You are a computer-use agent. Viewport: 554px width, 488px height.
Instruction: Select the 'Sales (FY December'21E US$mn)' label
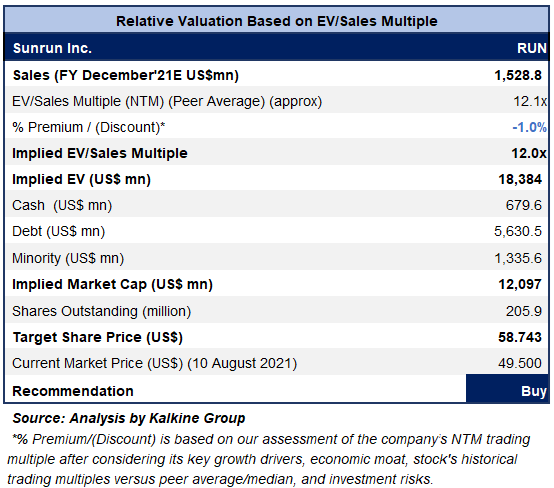pyautogui.click(x=126, y=75)
